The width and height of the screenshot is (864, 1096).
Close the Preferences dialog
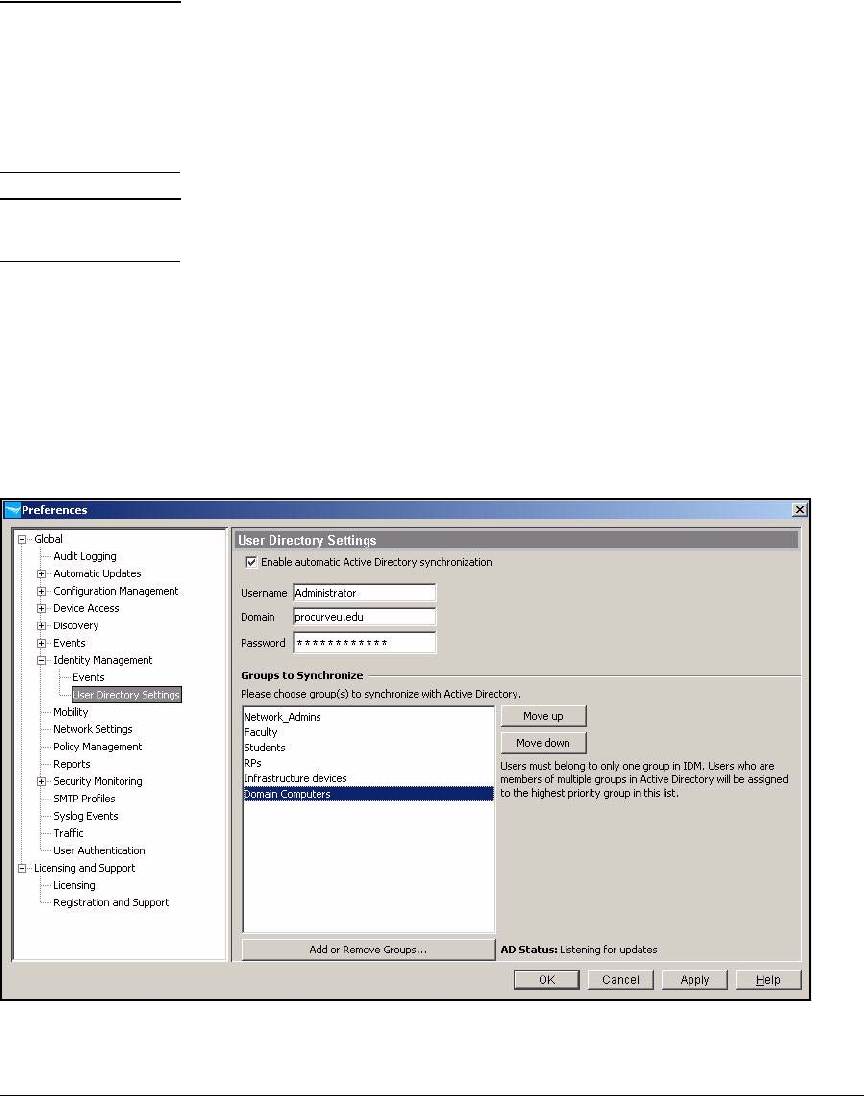click(800, 510)
